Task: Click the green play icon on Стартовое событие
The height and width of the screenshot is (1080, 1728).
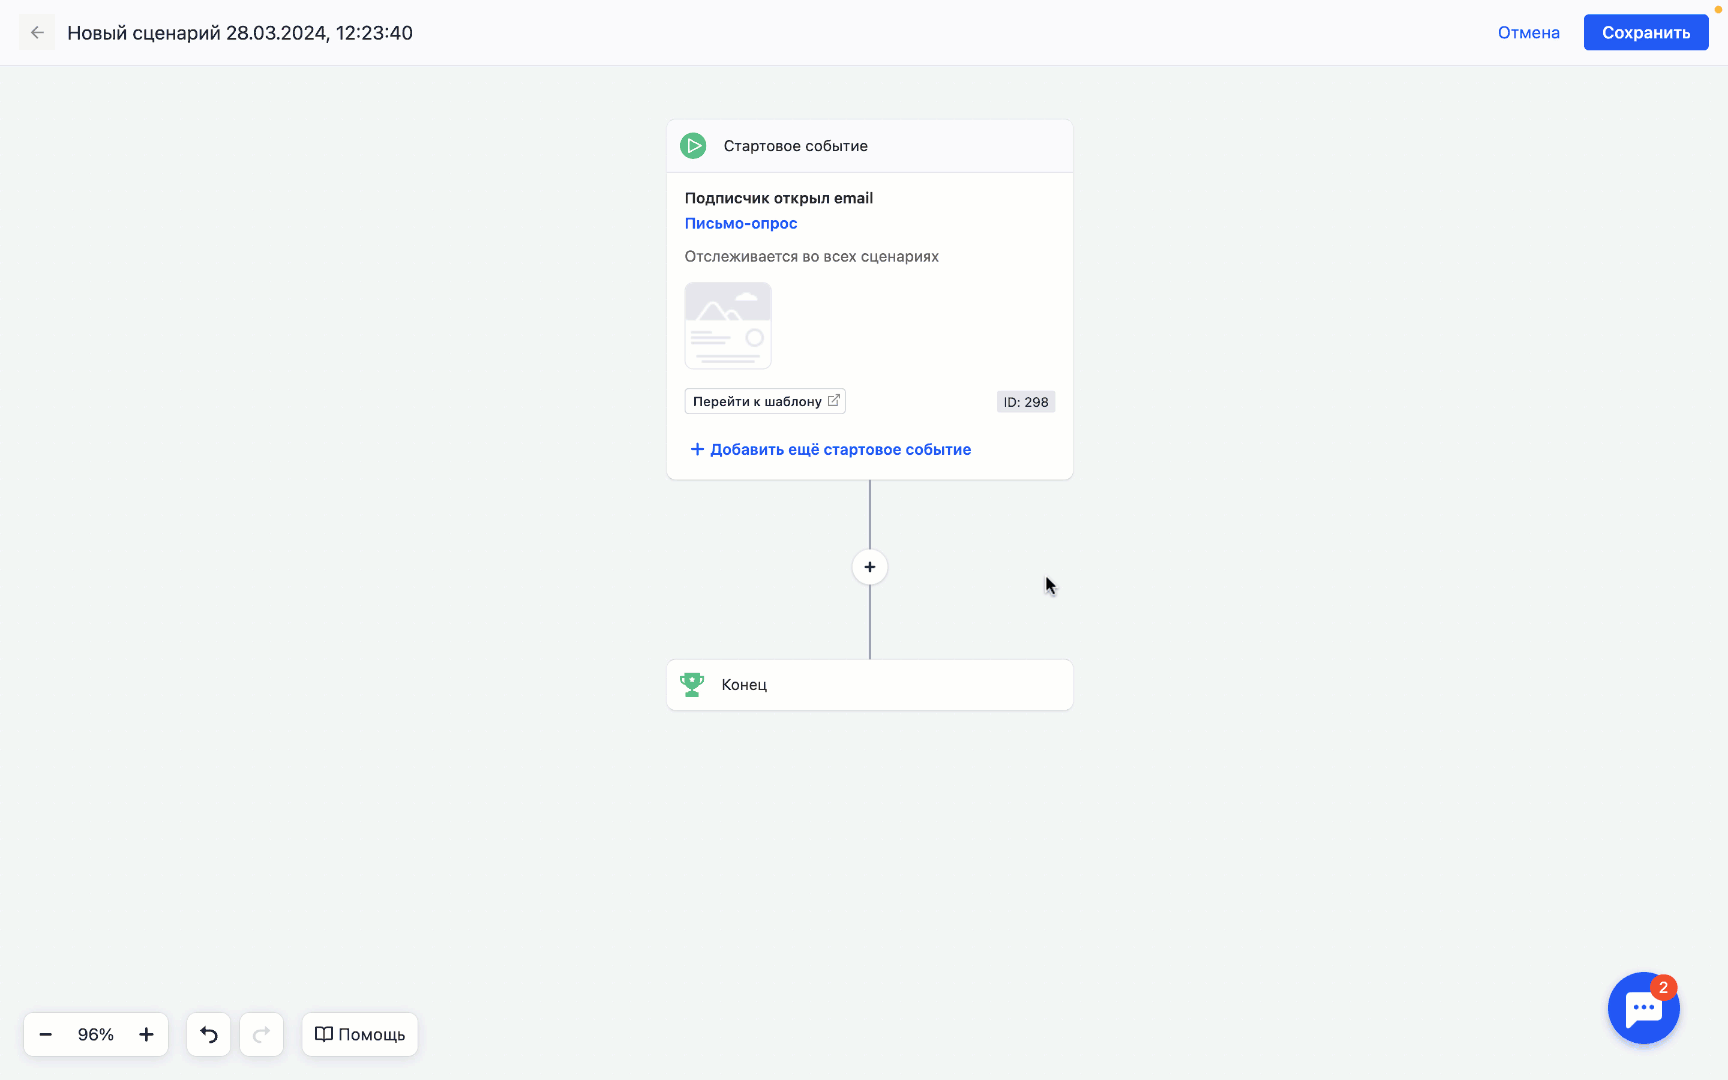Action: [x=693, y=146]
